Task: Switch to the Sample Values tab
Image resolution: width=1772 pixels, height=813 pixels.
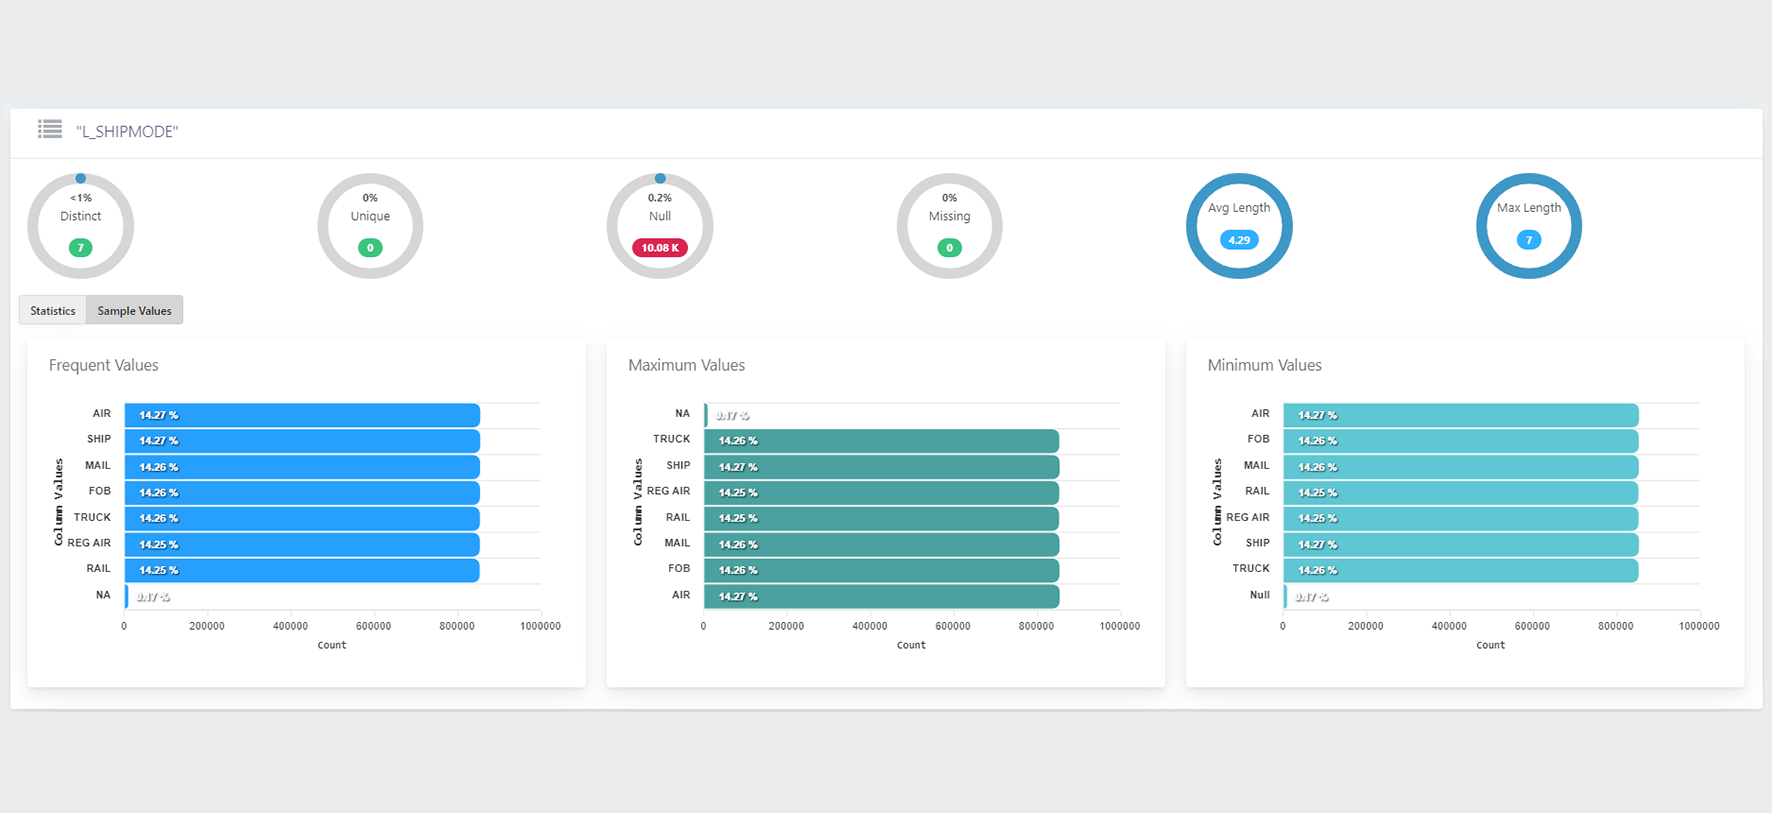Action: click(134, 311)
